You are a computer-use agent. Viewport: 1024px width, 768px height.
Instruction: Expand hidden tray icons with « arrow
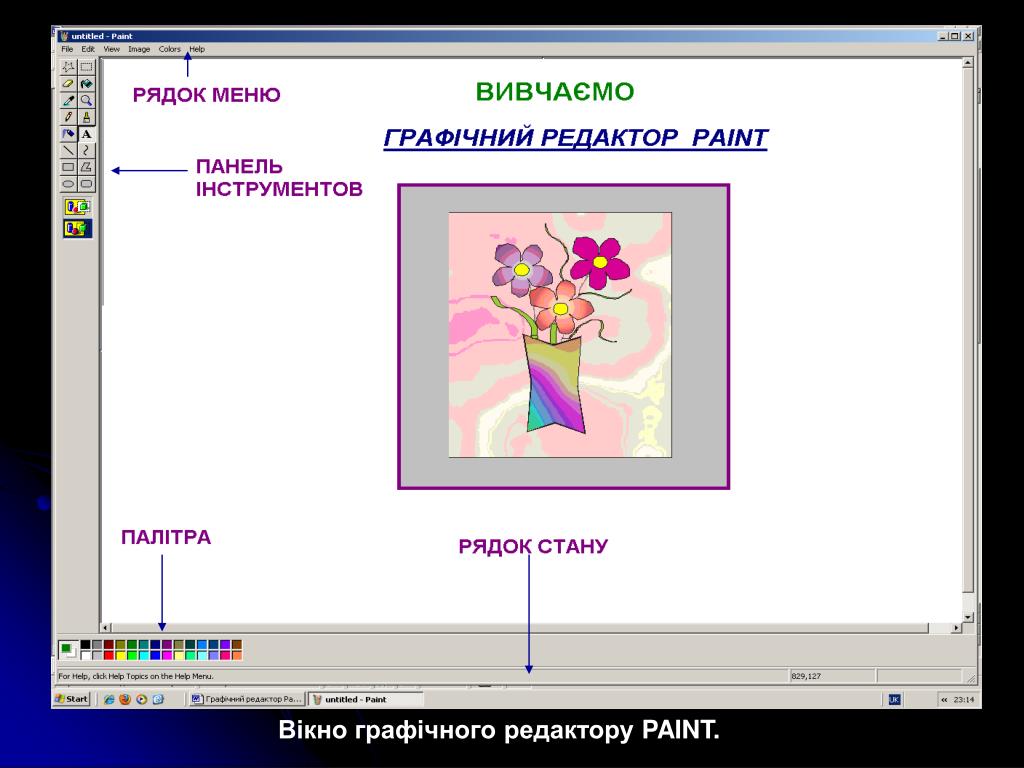point(944,699)
